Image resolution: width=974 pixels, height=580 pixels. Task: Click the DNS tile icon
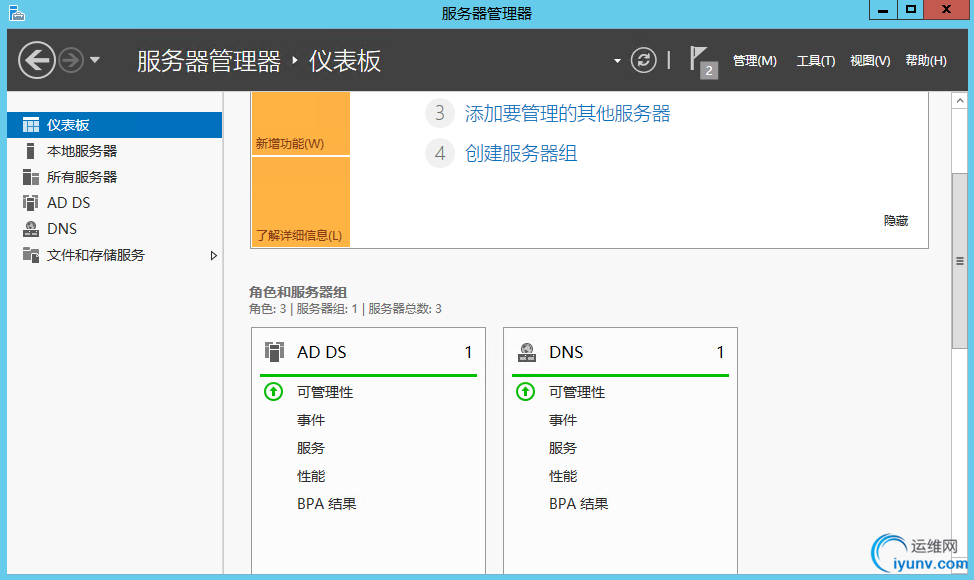click(x=526, y=352)
